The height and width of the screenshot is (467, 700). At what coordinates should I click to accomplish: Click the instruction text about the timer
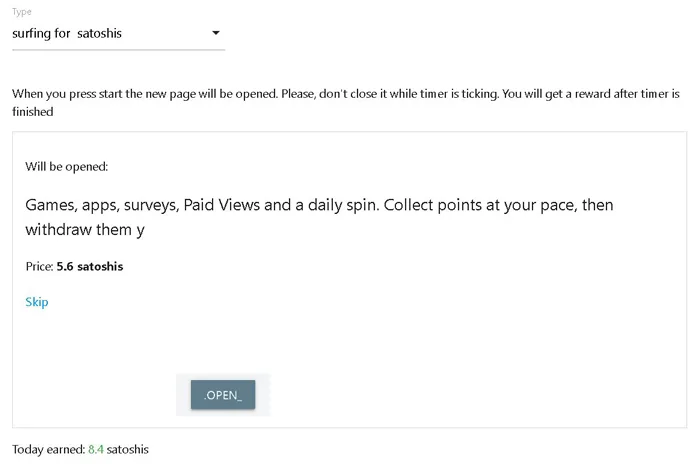point(346,103)
